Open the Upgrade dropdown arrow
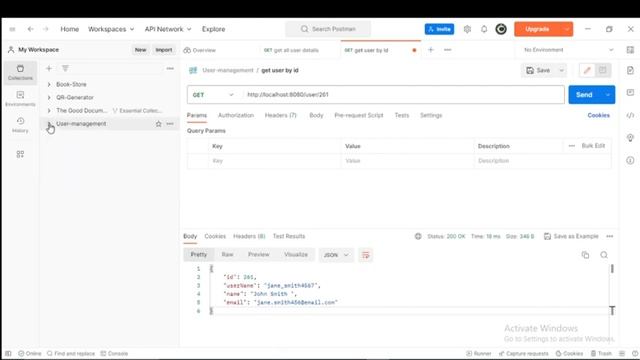 (567, 29)
